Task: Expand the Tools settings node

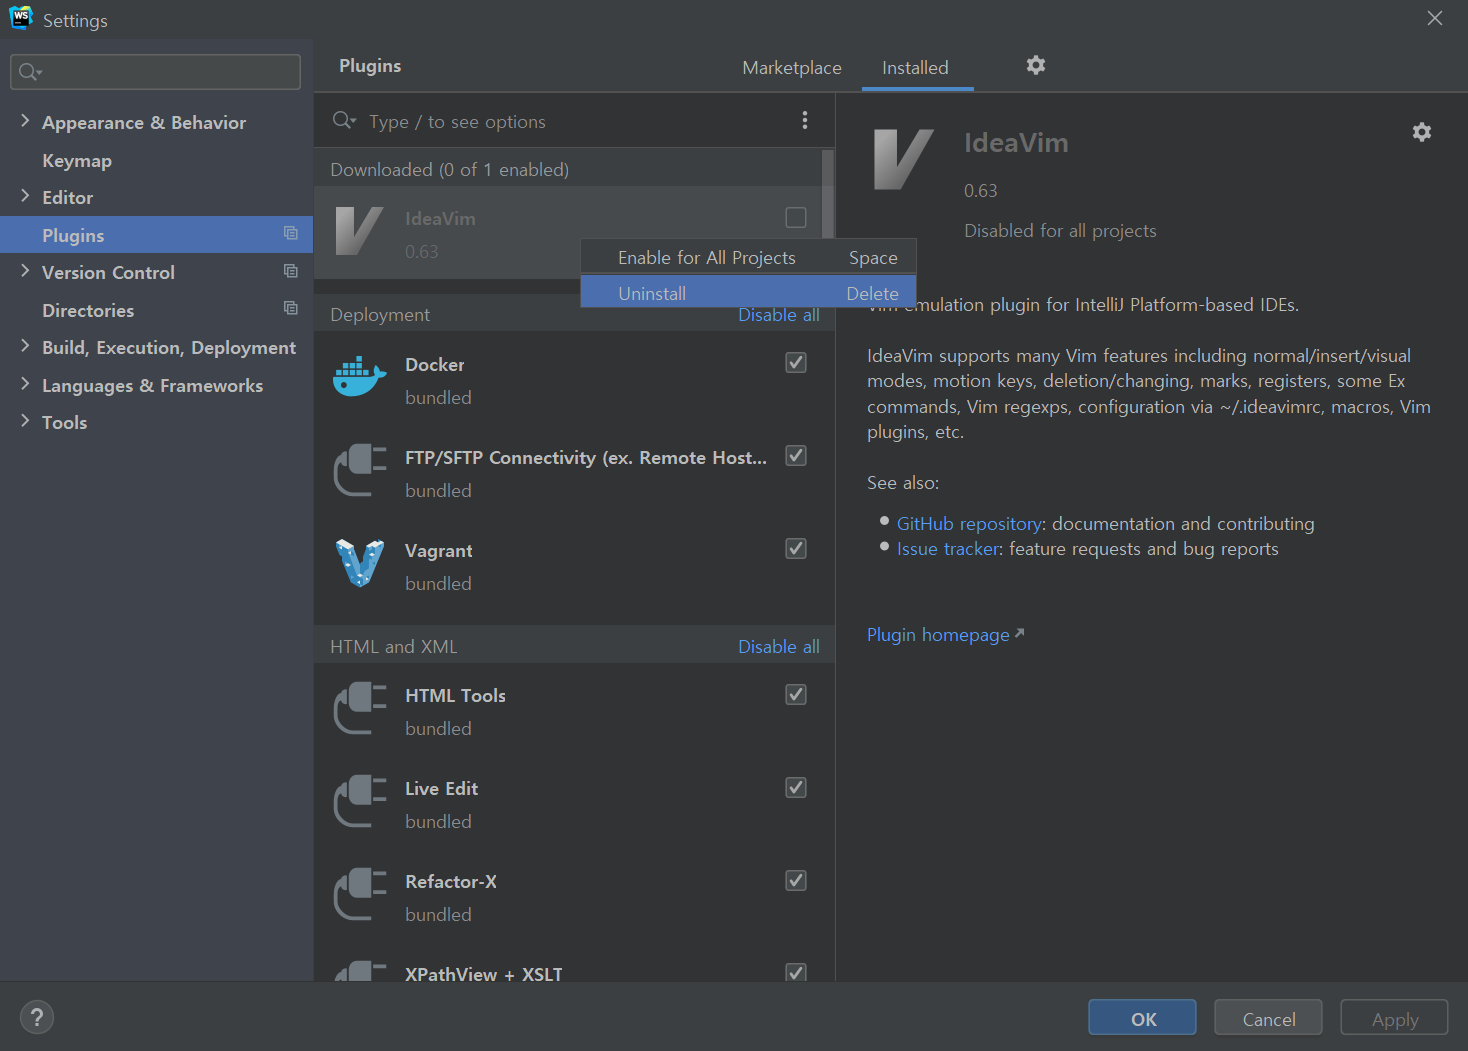Action: pos(25,421)
